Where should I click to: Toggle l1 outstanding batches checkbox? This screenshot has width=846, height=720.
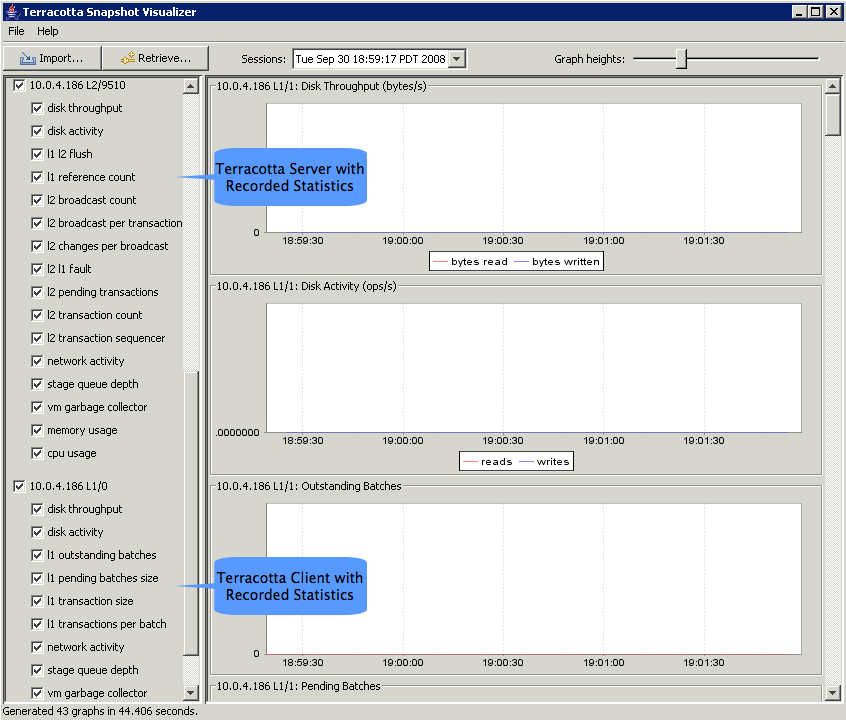37,555
